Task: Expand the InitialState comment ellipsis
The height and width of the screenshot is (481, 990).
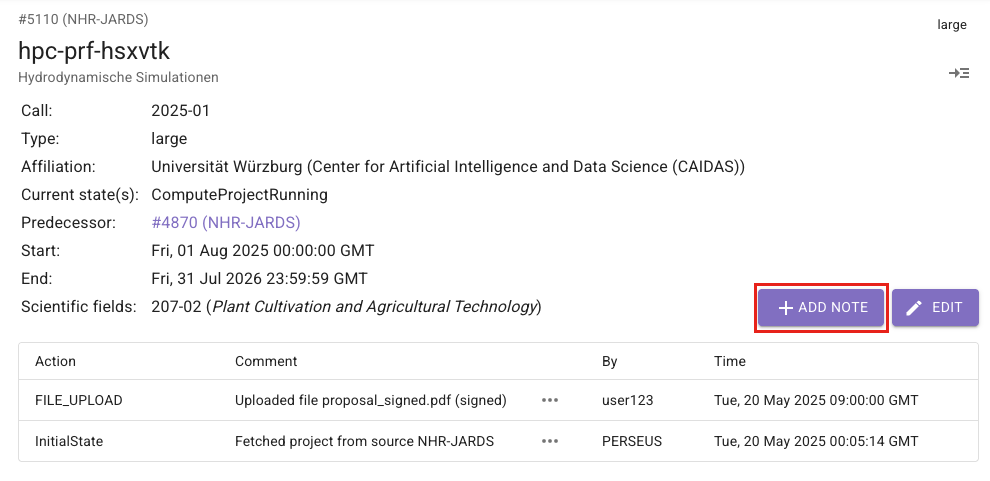Action: coord(549,440)
